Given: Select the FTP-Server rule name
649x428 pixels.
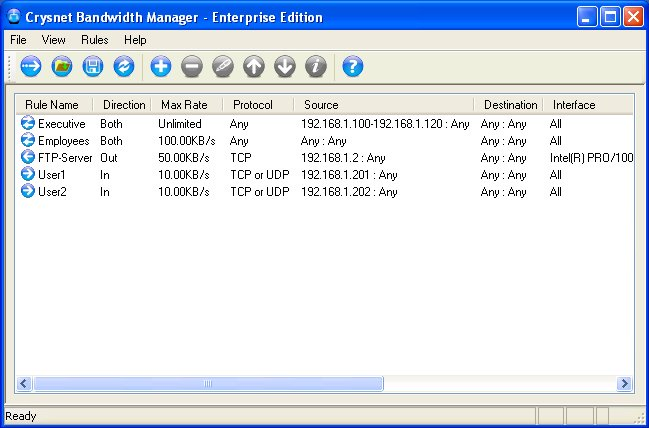Looking at the screenshot, I should click(65, 158).
